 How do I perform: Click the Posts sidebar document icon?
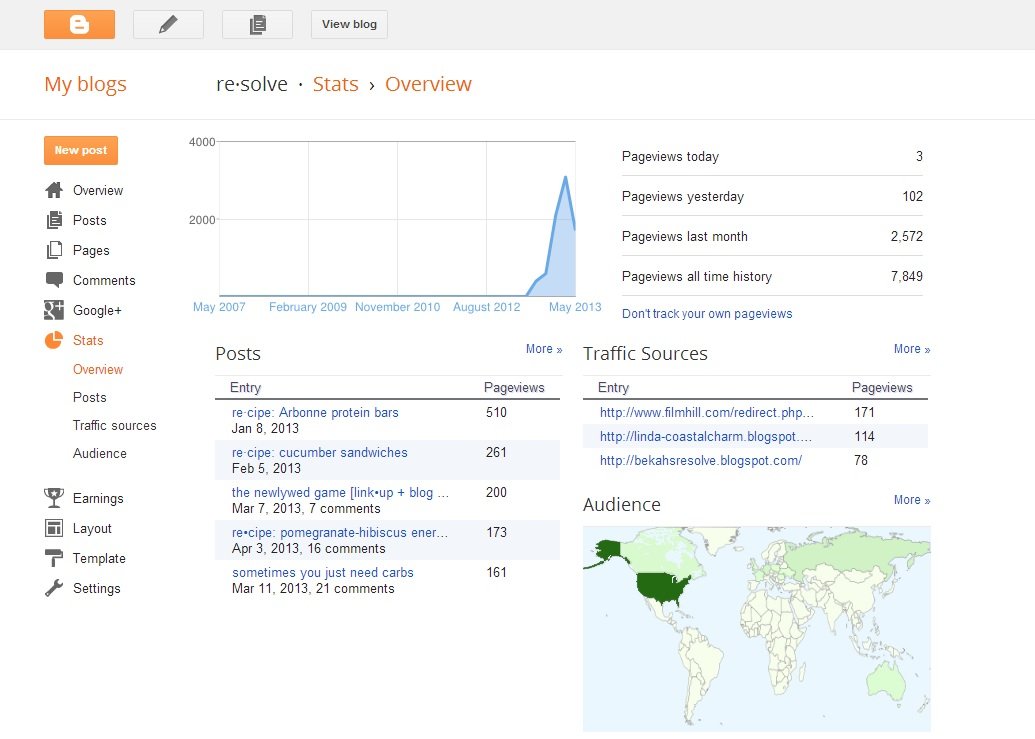[54, 220]
